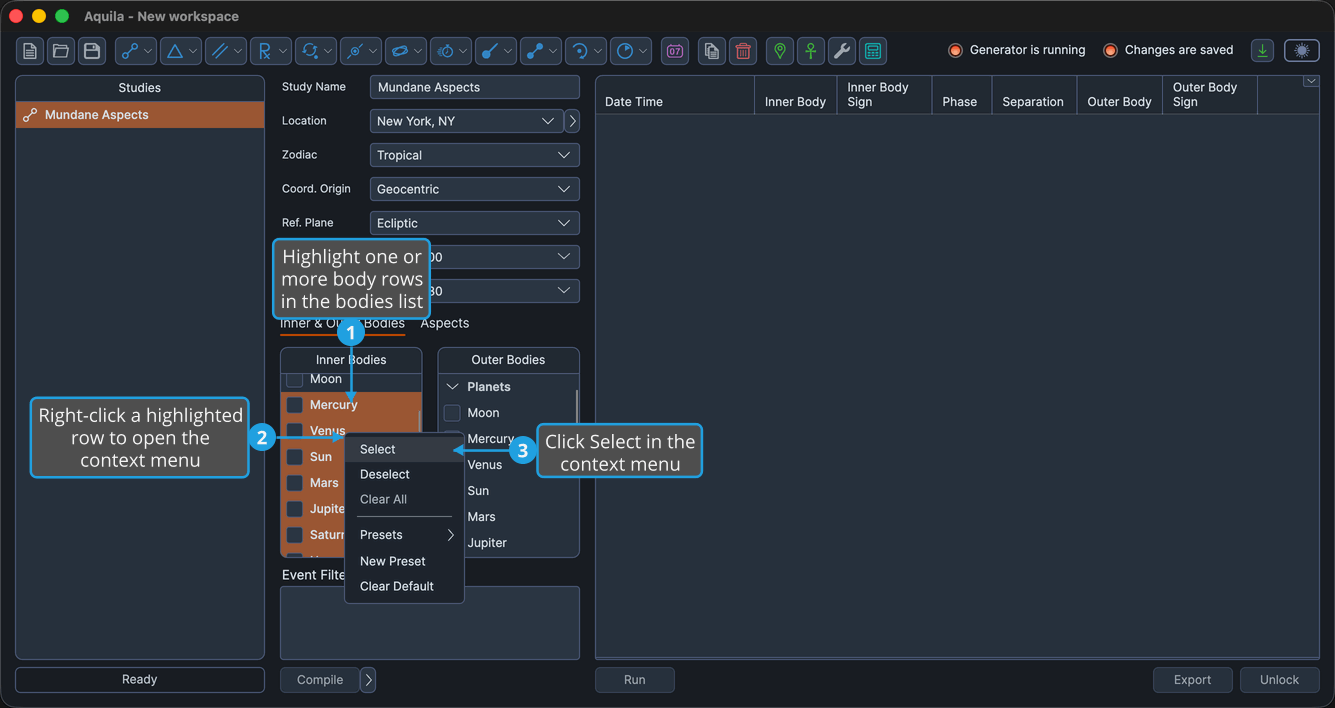Open the two-node aspects study tool
The height and width of the screenshot is (708, 1335).
136,51
